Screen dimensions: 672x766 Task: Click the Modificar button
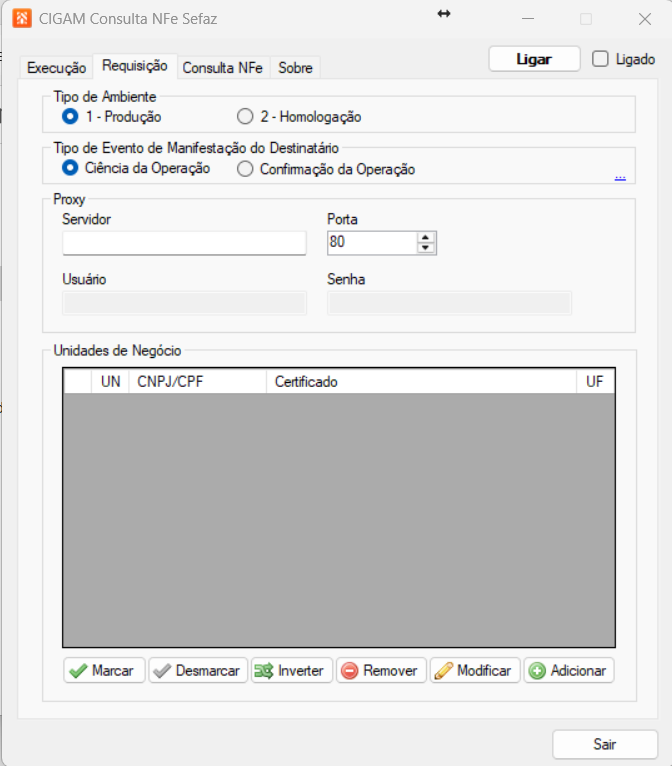coord(475,670)
